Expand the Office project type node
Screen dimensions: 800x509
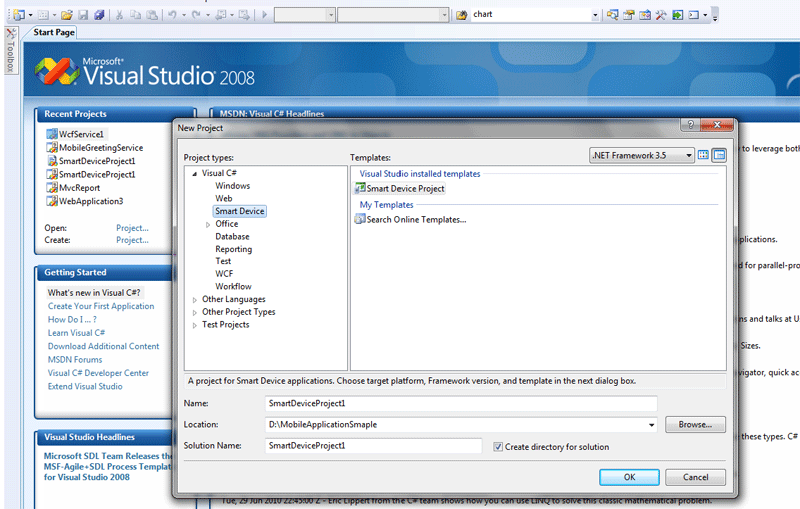208,224
